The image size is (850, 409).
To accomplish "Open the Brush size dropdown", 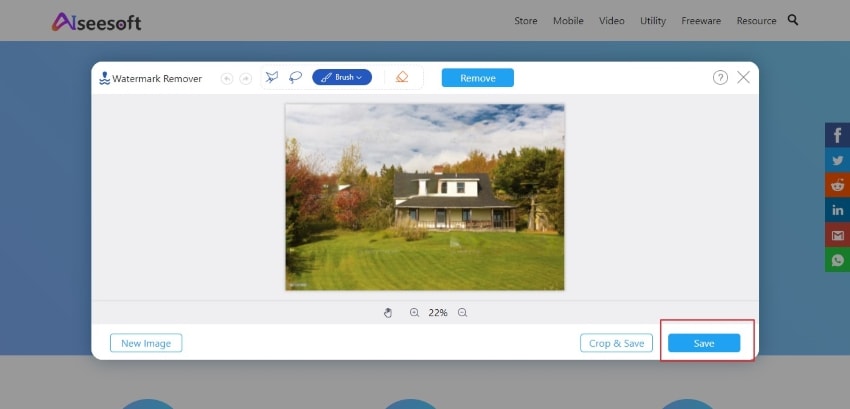I will (342, 77).
